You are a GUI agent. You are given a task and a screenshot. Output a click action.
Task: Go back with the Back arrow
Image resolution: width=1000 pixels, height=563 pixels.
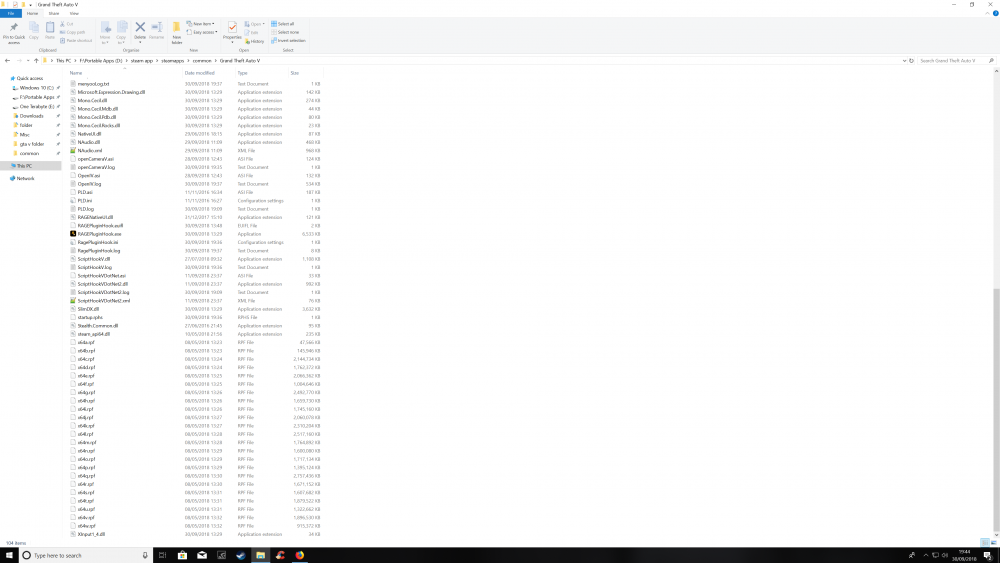coord(7,61)
